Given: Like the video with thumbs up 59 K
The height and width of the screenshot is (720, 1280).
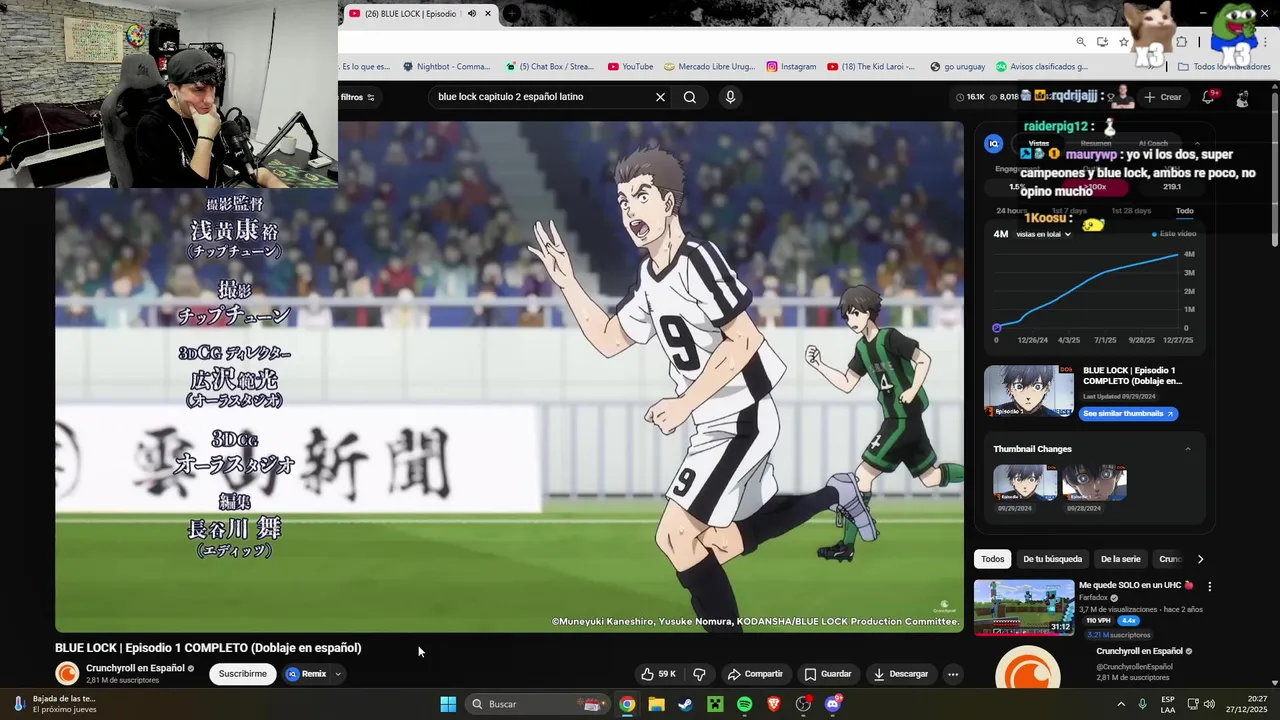Looking at the screenshot, I should pos(658,674).
